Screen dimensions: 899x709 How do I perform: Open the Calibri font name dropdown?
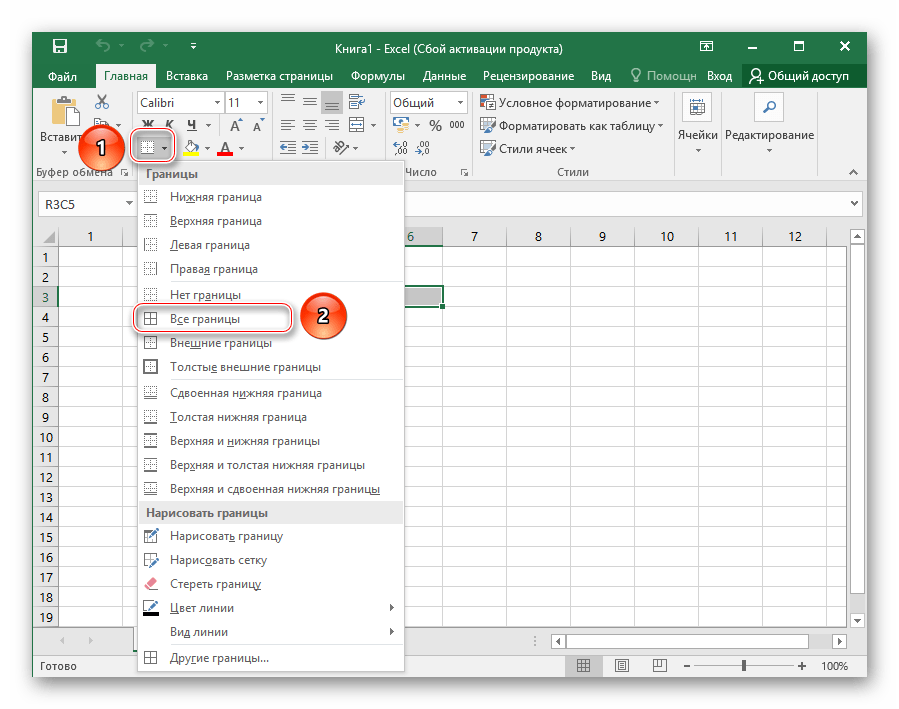(x=217, y=103)
